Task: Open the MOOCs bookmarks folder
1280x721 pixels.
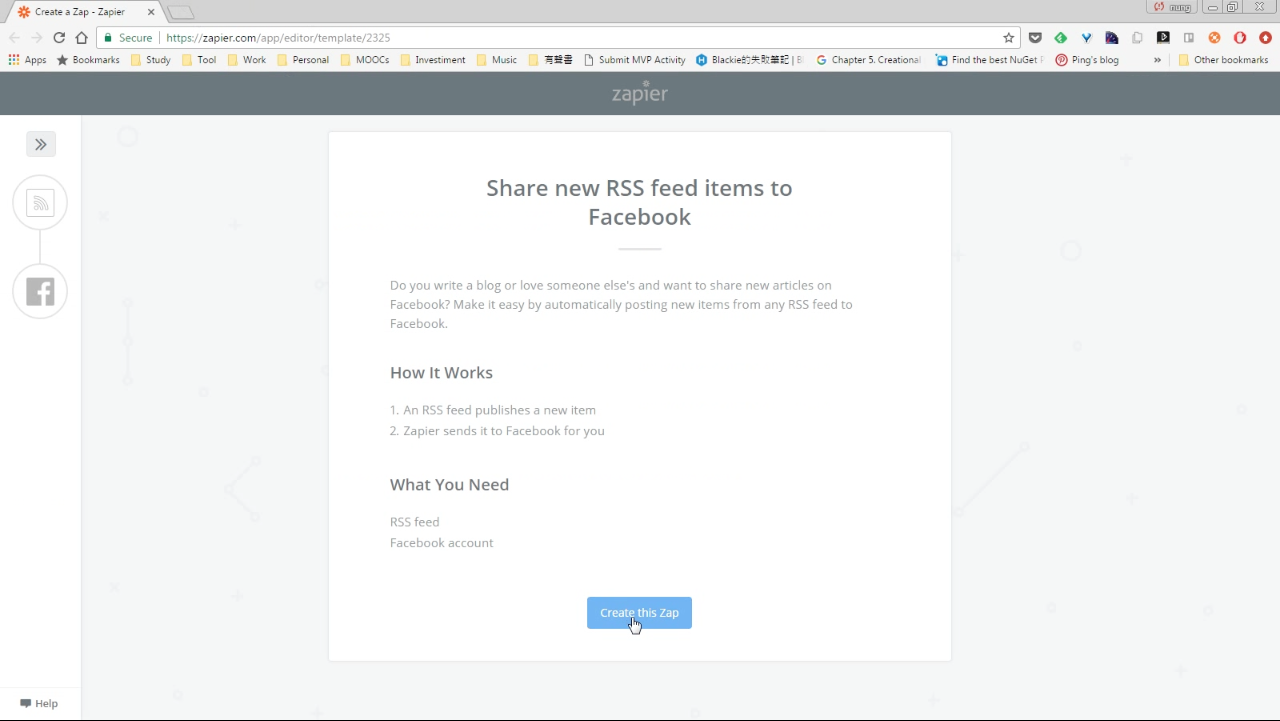Action: (365, 60)
